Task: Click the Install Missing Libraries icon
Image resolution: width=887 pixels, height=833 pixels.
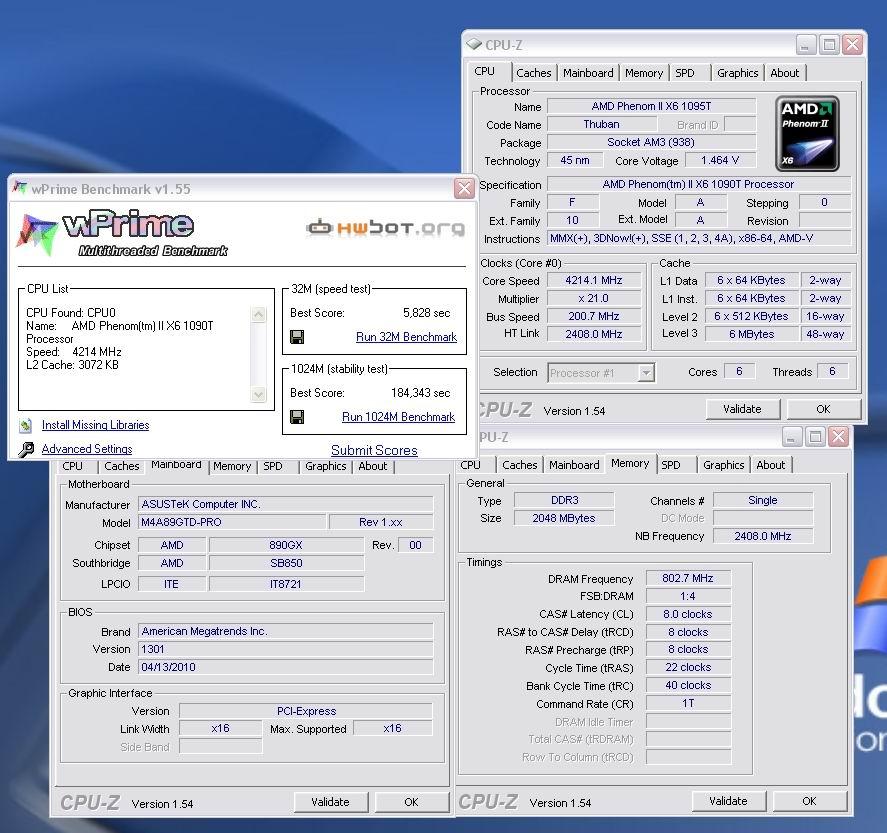Action: [25, 425]
